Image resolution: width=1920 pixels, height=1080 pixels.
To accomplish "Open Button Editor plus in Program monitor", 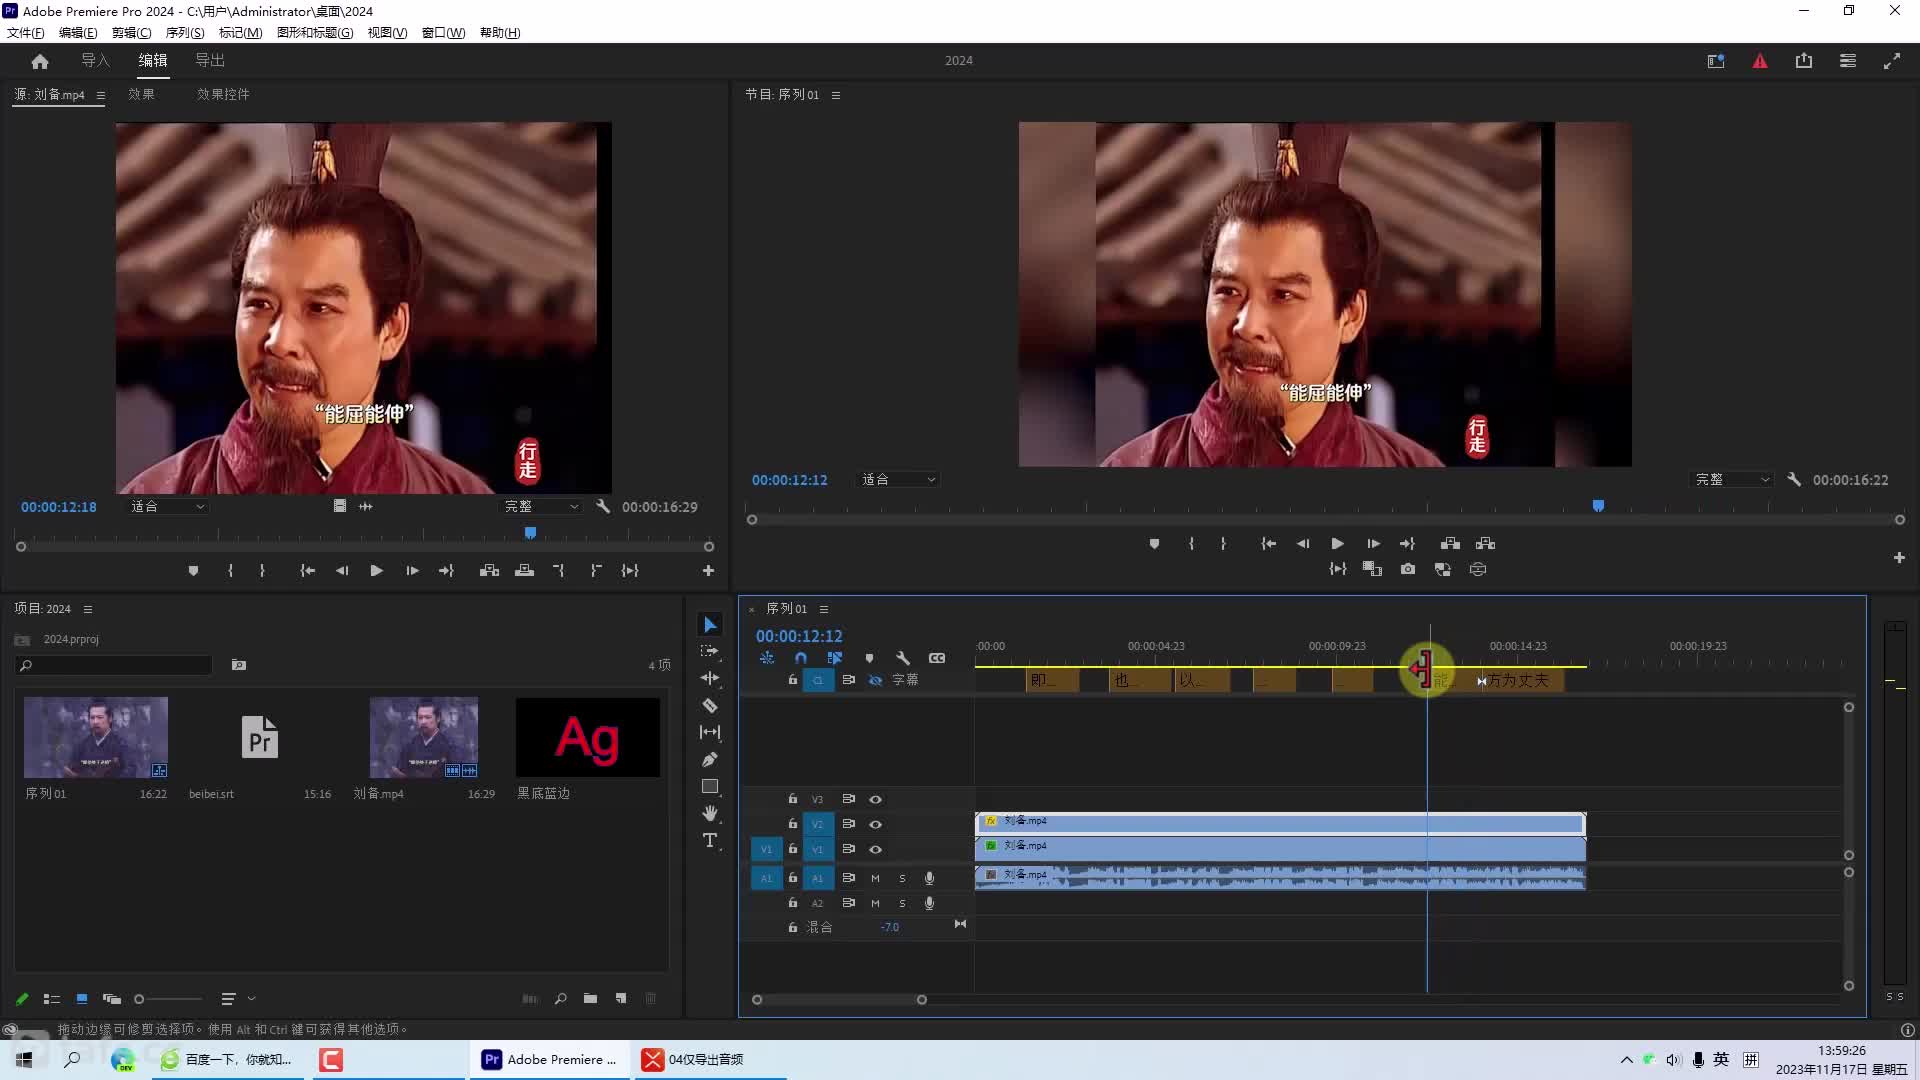I will [x=1899, y=558].
